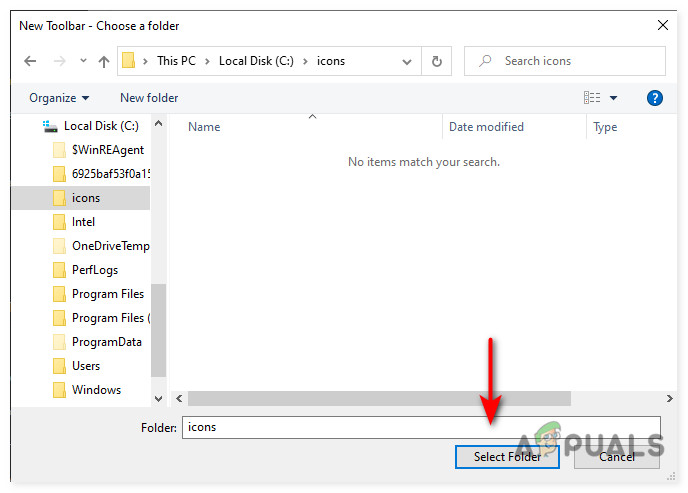Refresh the icons folder view

(x=436, y=61)
